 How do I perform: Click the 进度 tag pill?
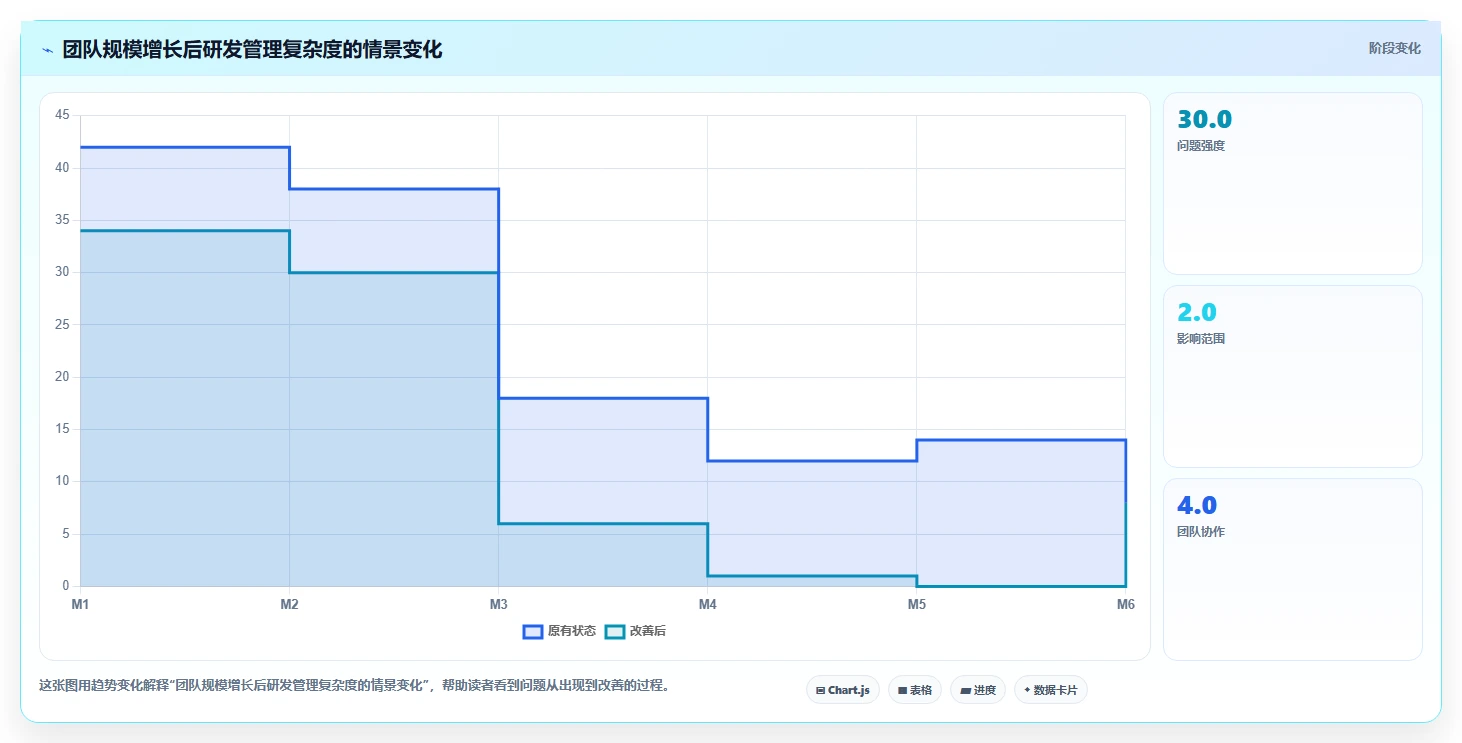pyautogui.click(x=978, y=690)
